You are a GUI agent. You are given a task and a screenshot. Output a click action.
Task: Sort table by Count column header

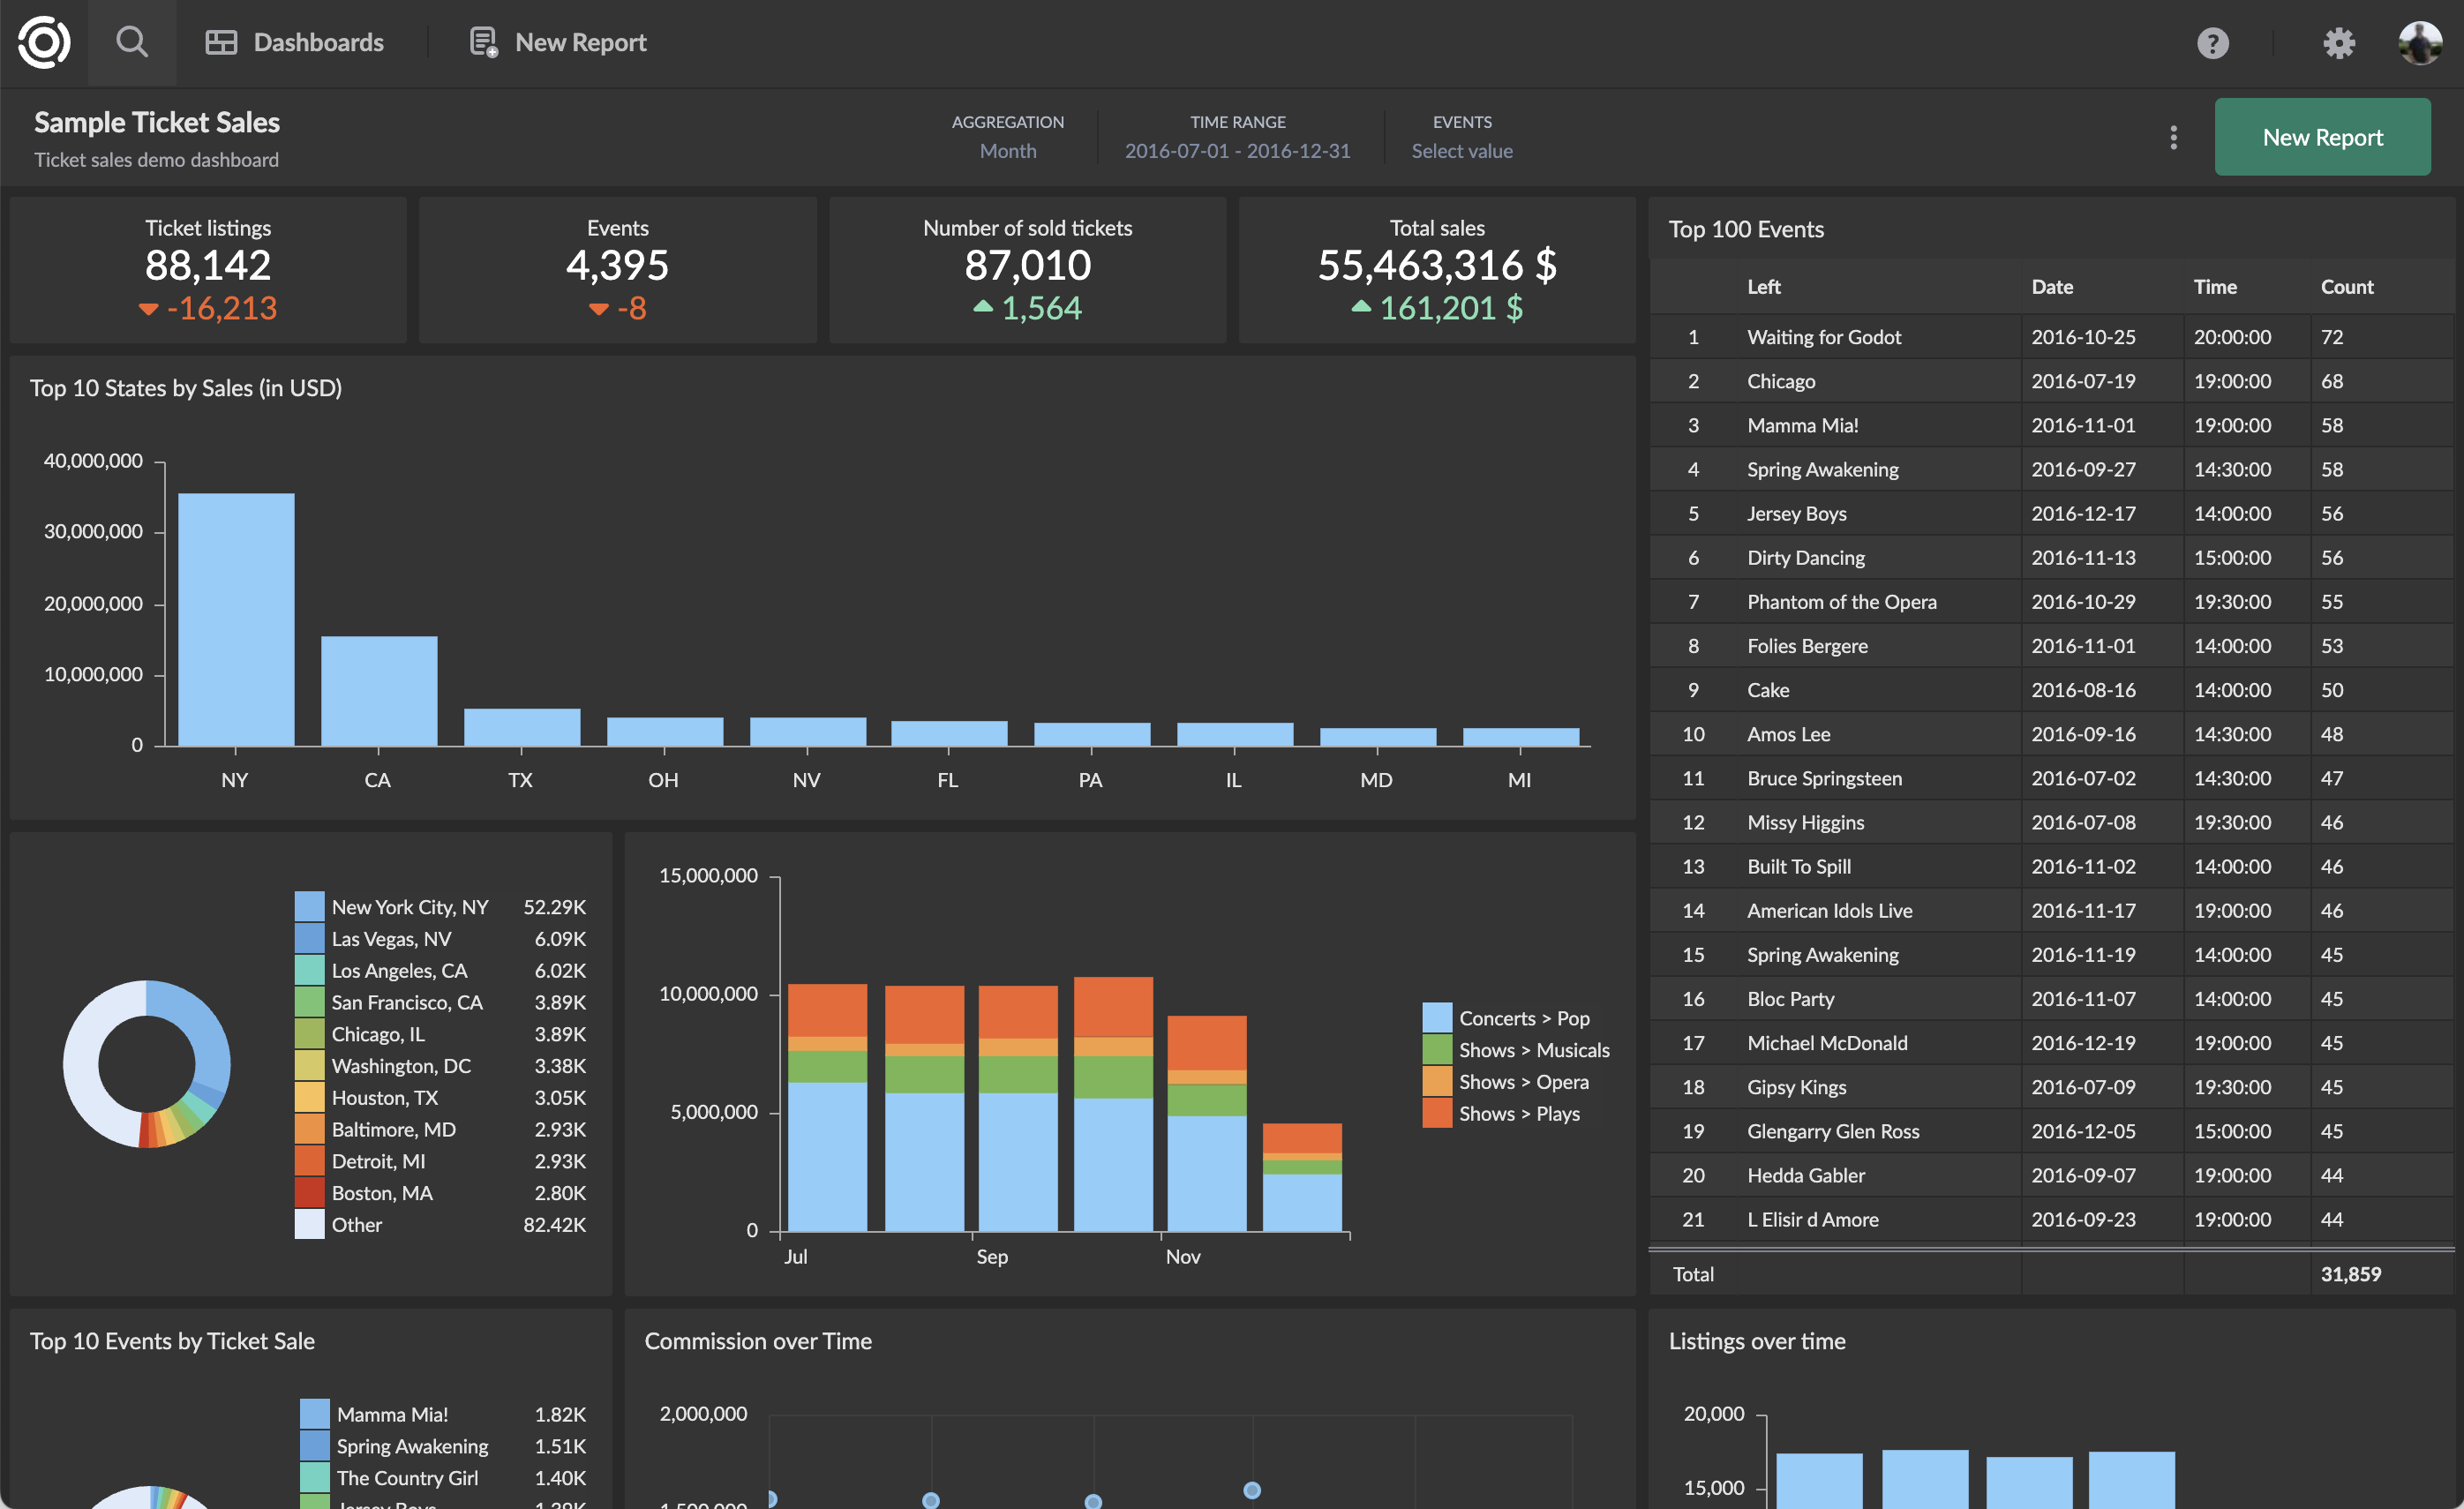coord(2346,287)
